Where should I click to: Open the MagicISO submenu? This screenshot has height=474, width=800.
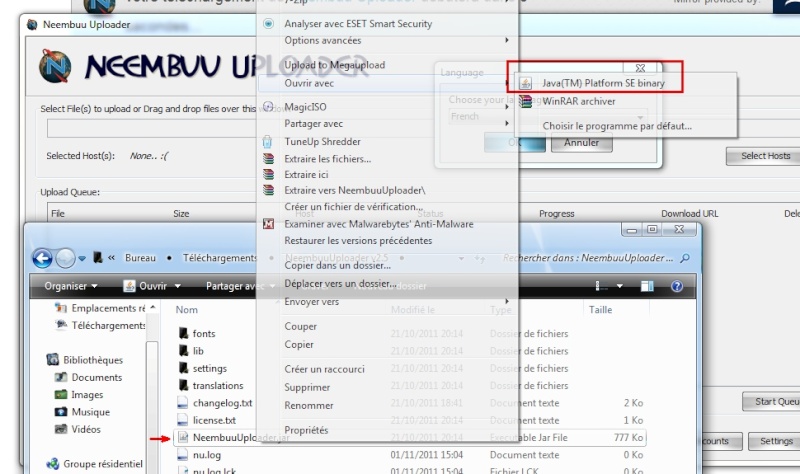click(x=305, y=107)
